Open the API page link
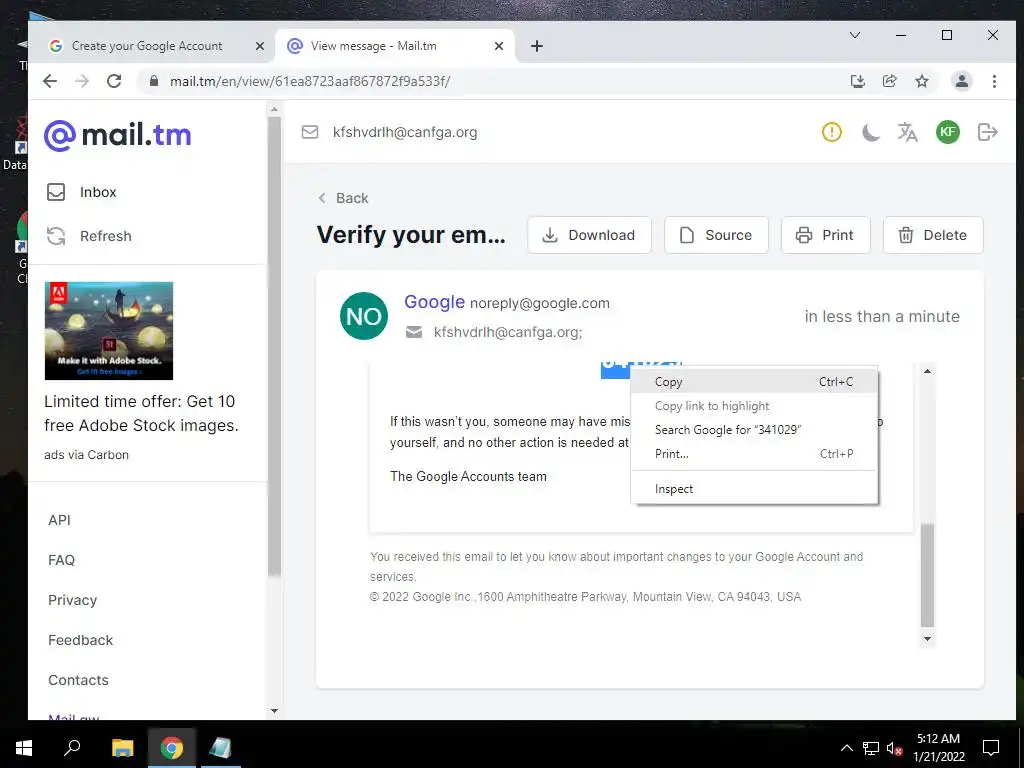Viewport: 1024px width, 768px height. [x=59, y=520]
